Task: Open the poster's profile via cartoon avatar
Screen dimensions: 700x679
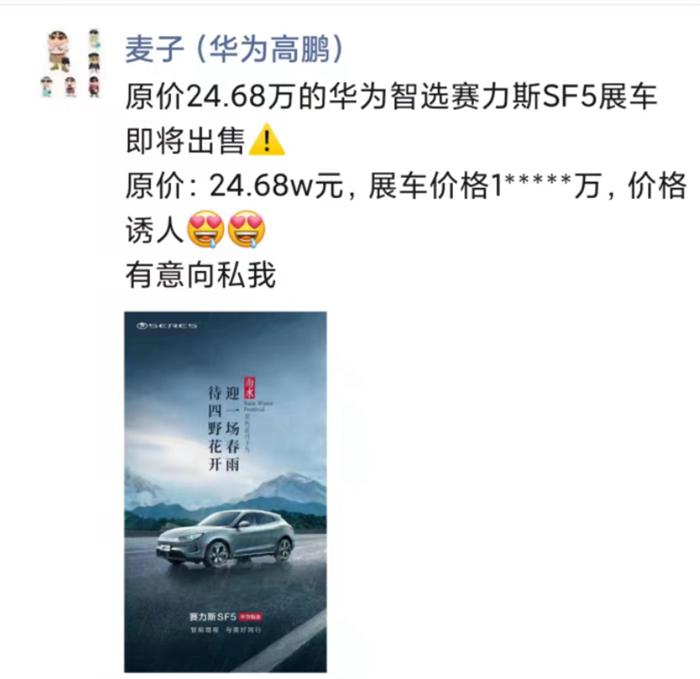Action: [x=71, y=62]
